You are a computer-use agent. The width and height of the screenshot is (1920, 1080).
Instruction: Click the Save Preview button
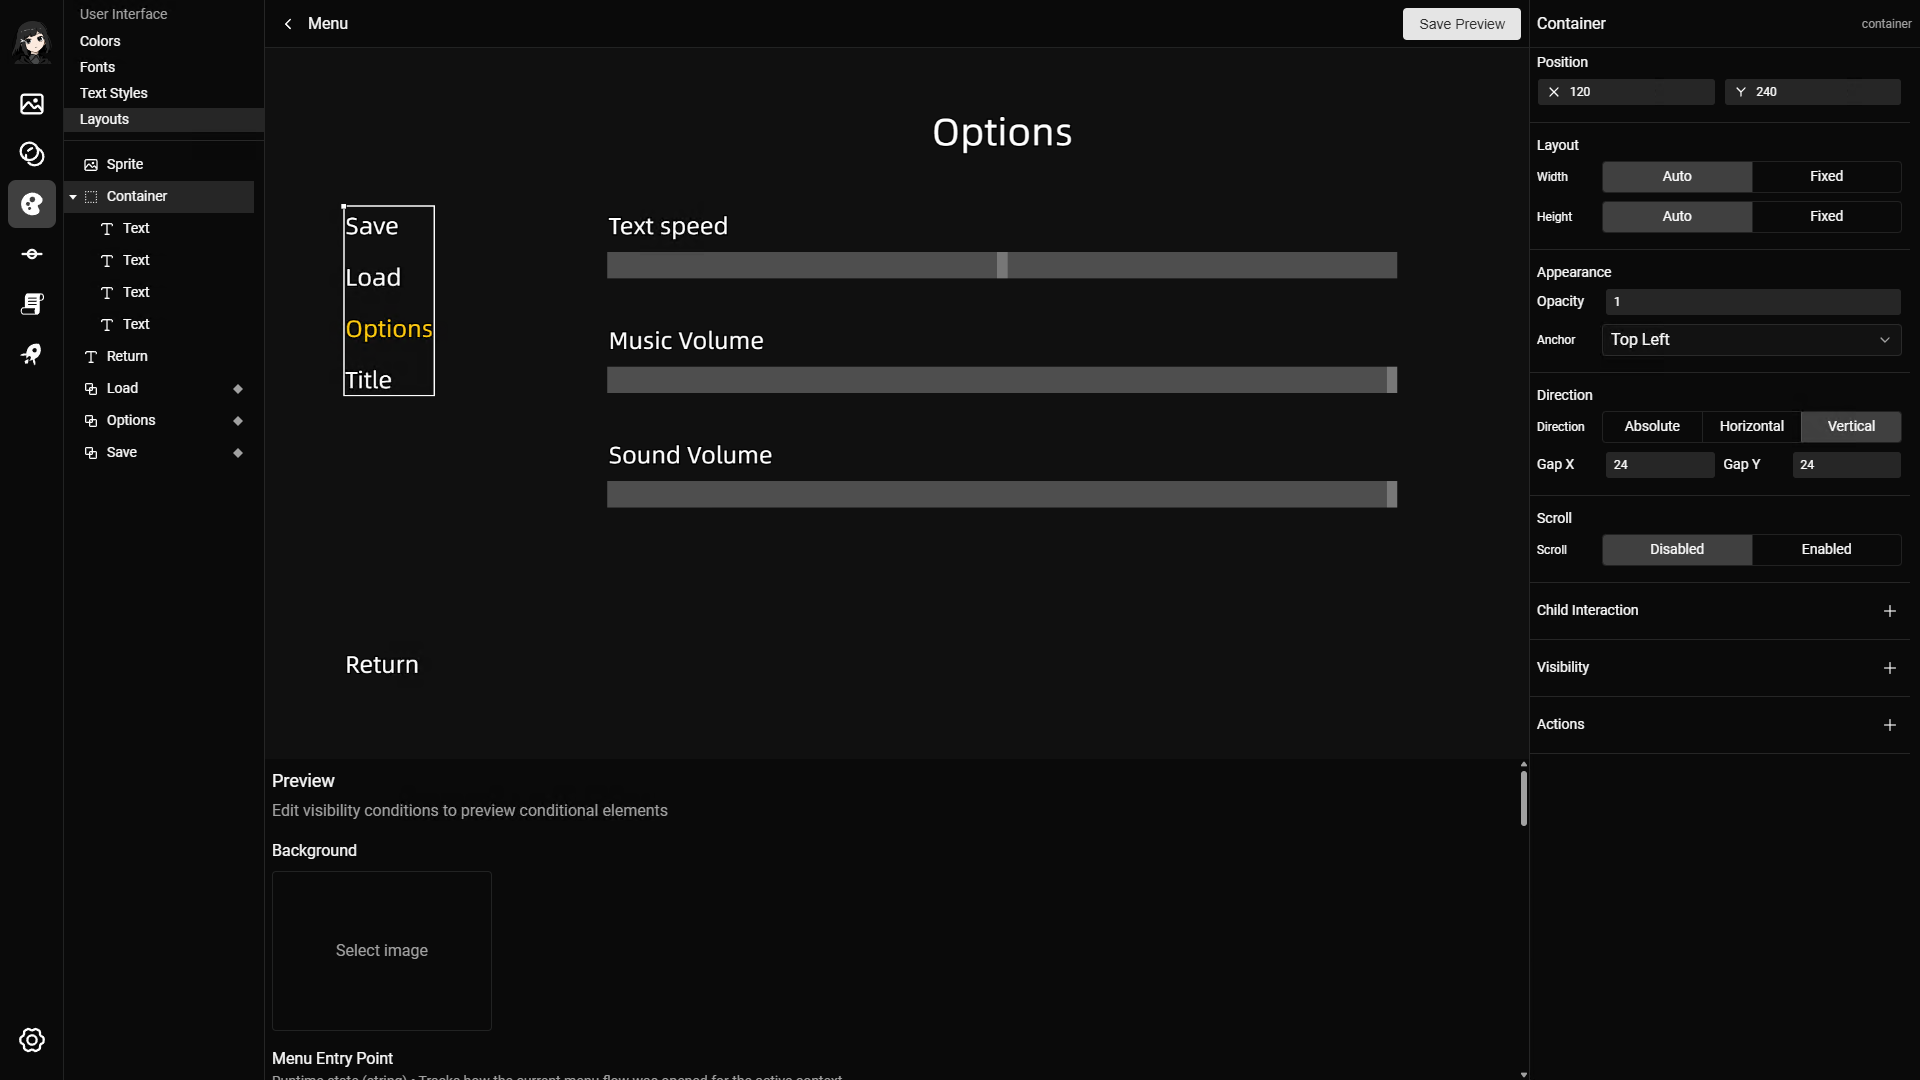(1461, 23)
